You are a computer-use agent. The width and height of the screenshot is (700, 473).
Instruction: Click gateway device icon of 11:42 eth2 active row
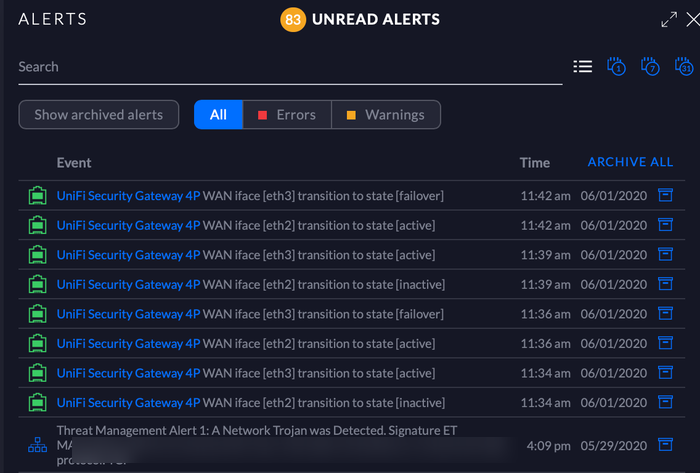38,225
